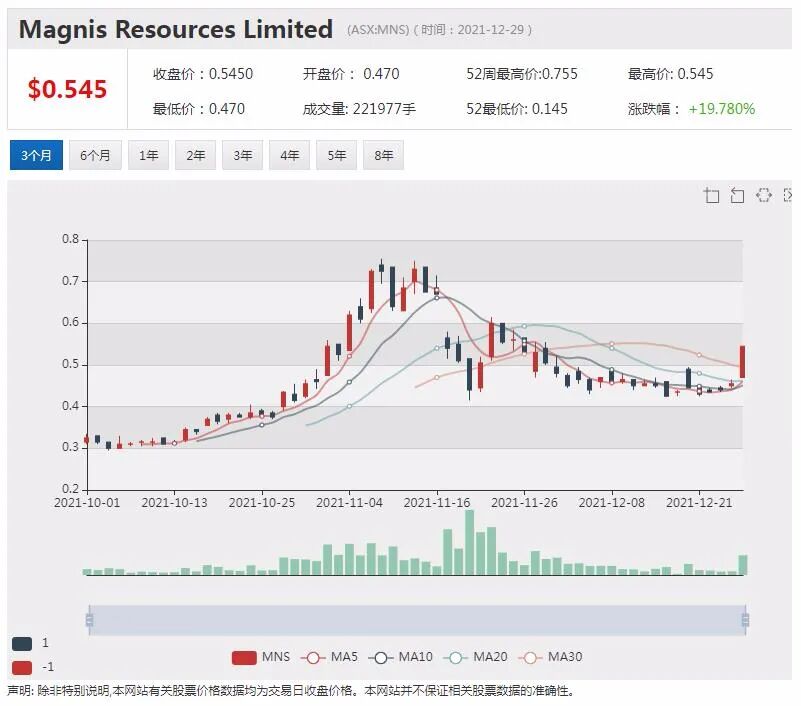
Task: Click the dark '1' visual map swatch
Action: click(22, 643)
